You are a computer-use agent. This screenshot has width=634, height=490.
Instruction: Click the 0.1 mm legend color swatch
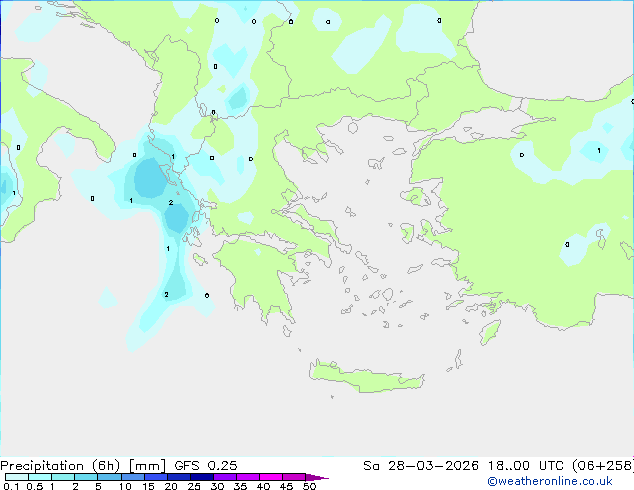coord(17,477)
